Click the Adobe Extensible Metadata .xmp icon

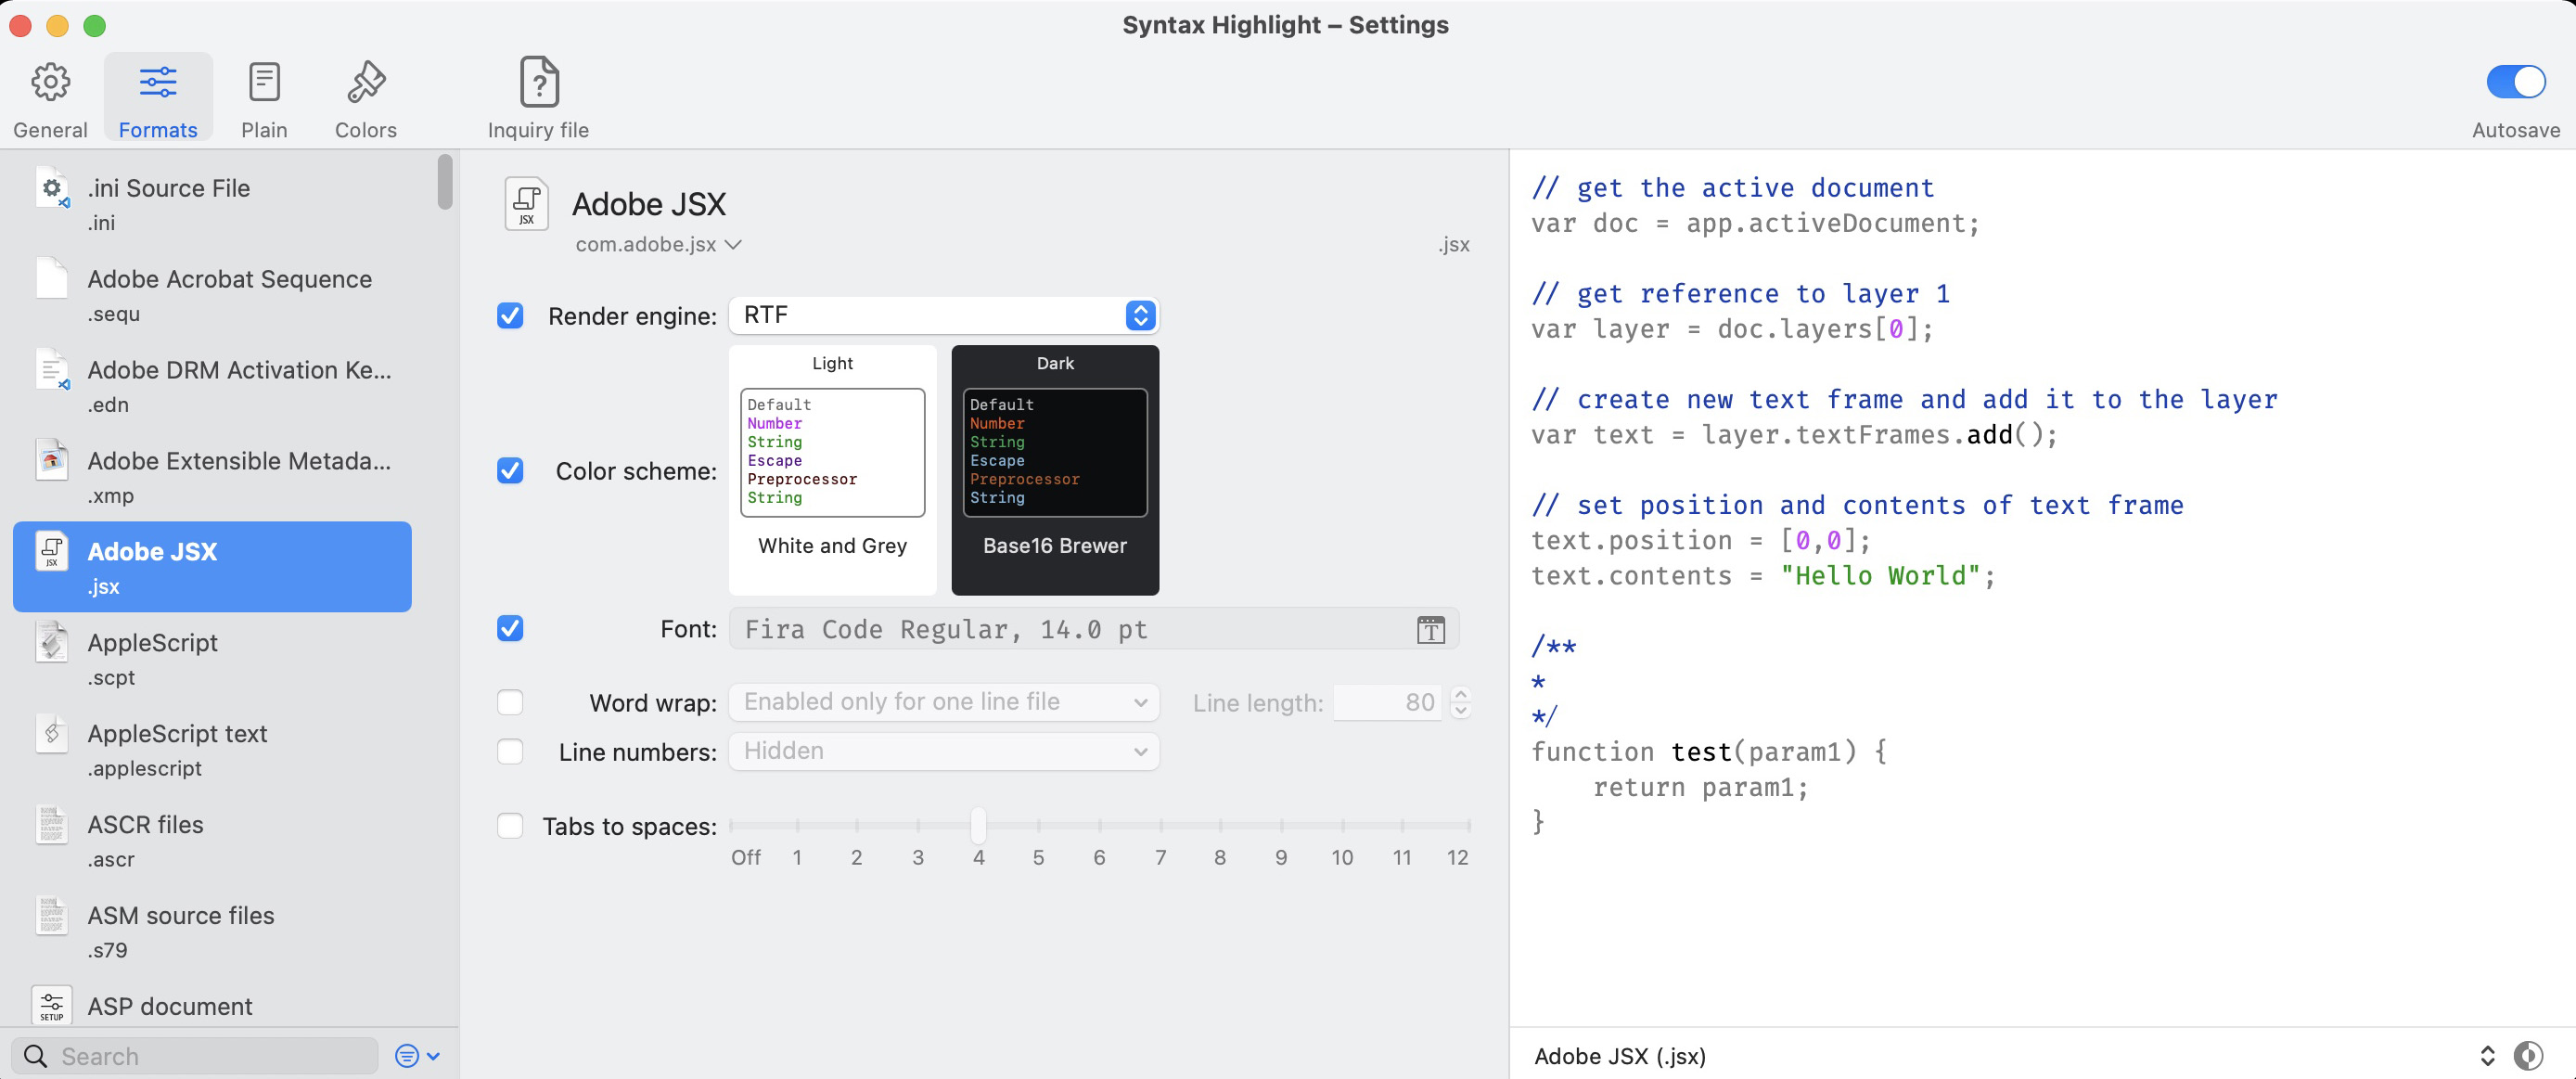pyautogui.click(x=52, y=460)
